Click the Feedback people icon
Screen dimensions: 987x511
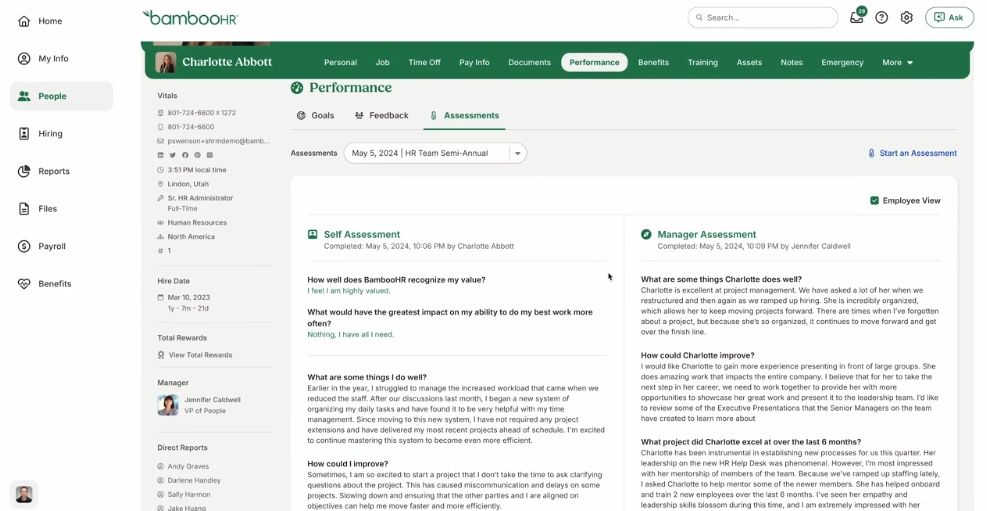click(359, 116)
